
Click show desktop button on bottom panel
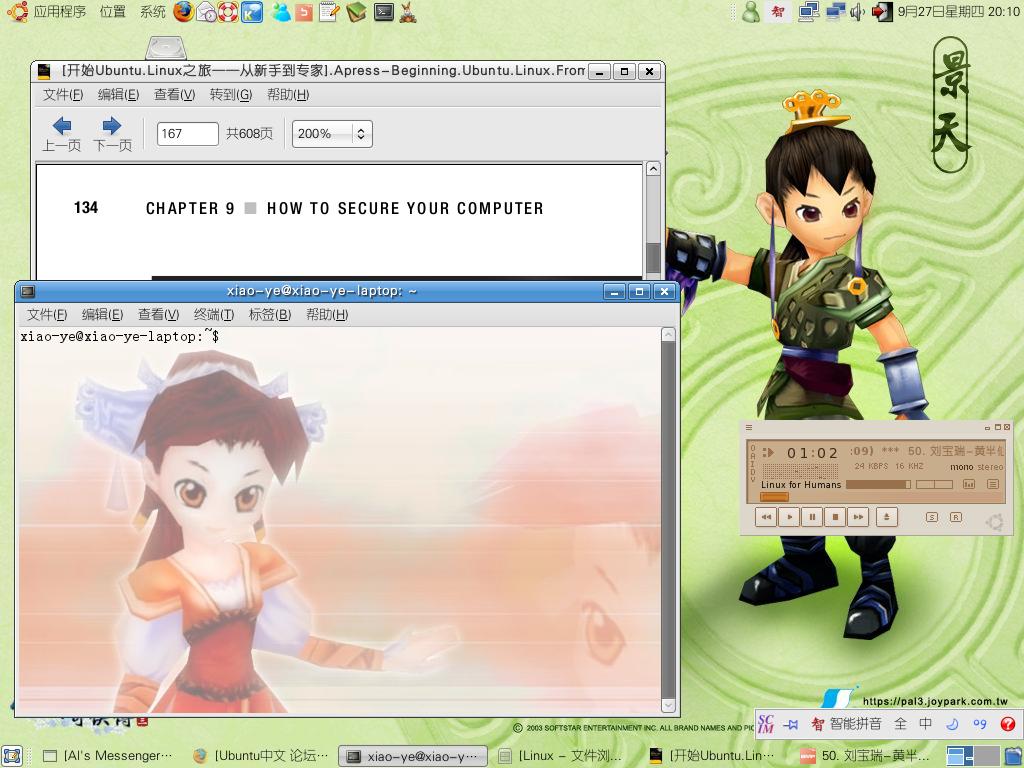click(x=12, y=756)
